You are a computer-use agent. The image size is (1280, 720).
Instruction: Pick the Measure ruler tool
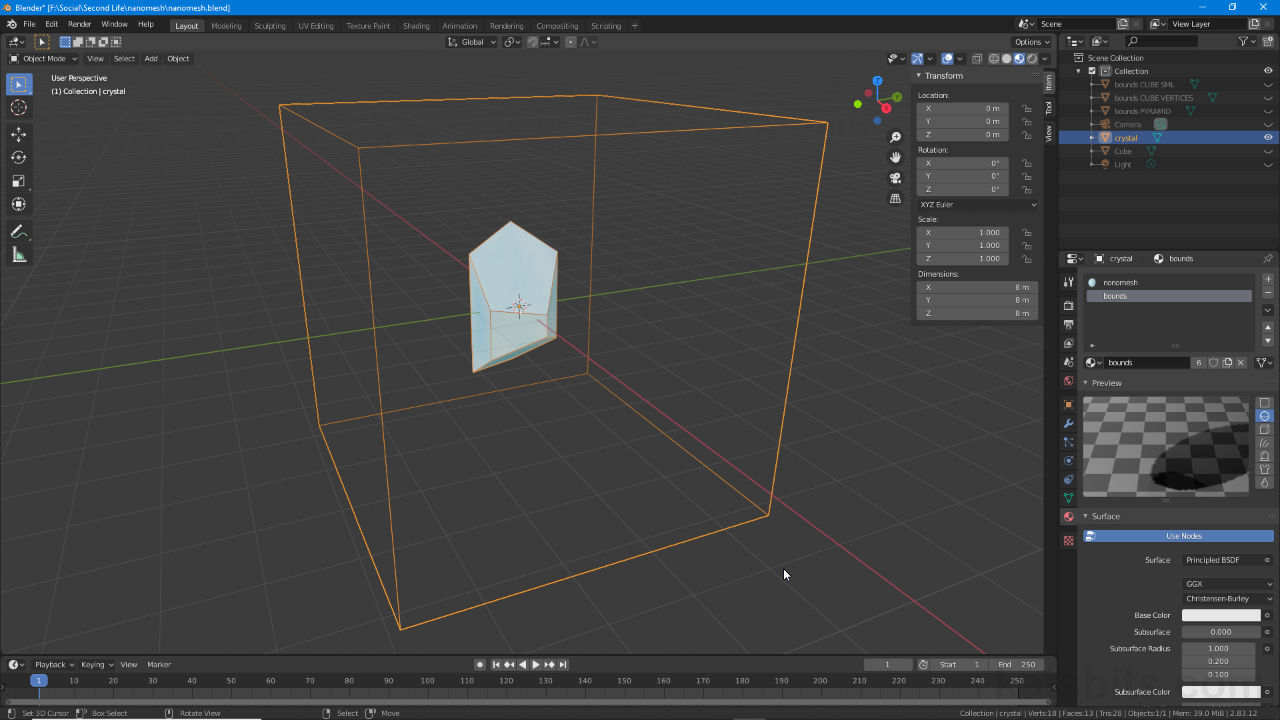18,255
